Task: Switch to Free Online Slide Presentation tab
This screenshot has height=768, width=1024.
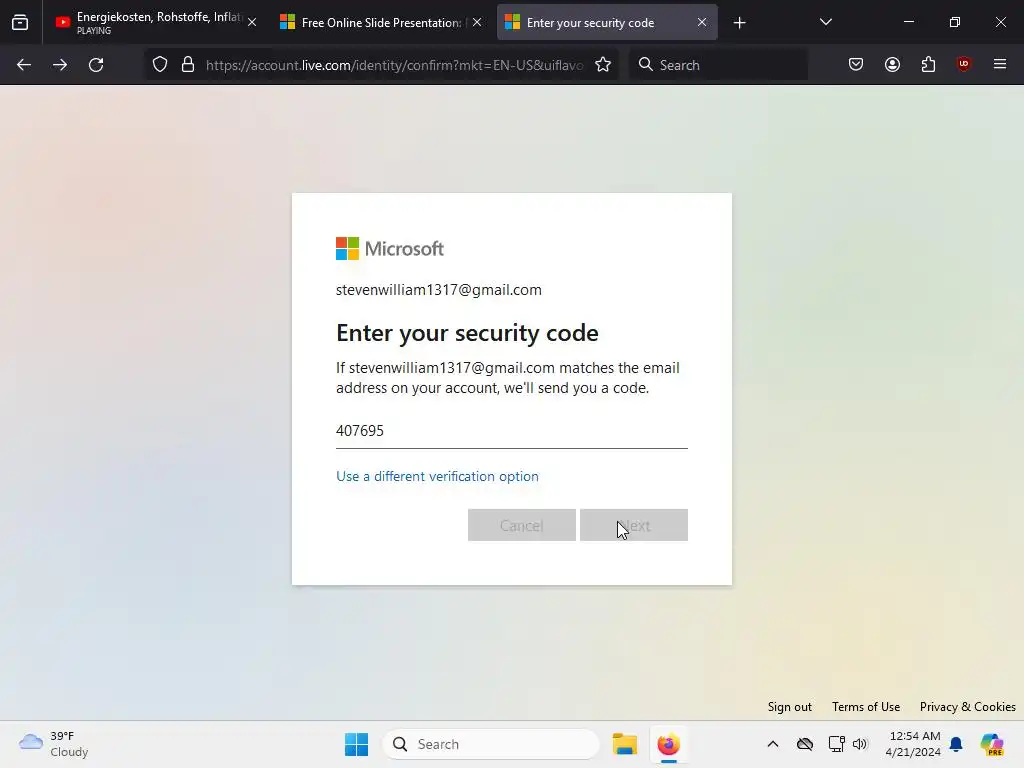Action: pos(381,22)
